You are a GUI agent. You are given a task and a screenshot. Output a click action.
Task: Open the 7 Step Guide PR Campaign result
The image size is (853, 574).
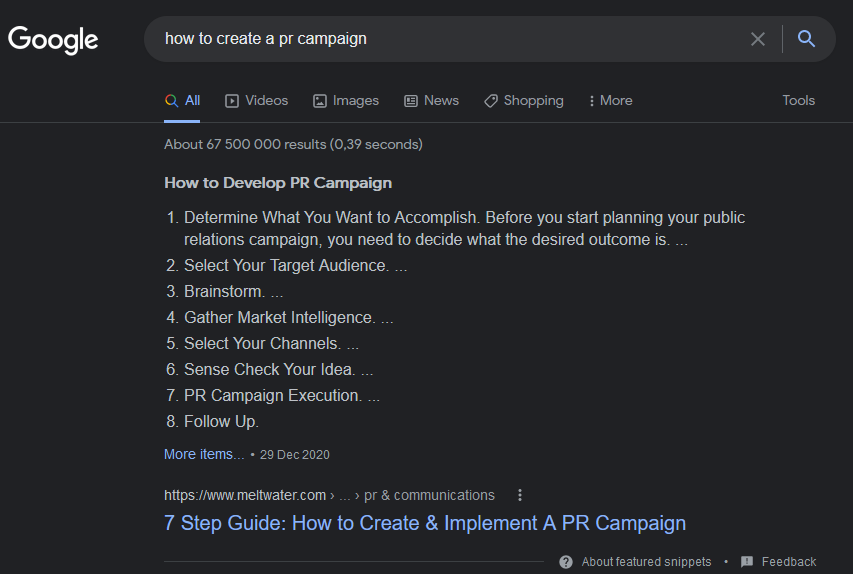point(425,523)
